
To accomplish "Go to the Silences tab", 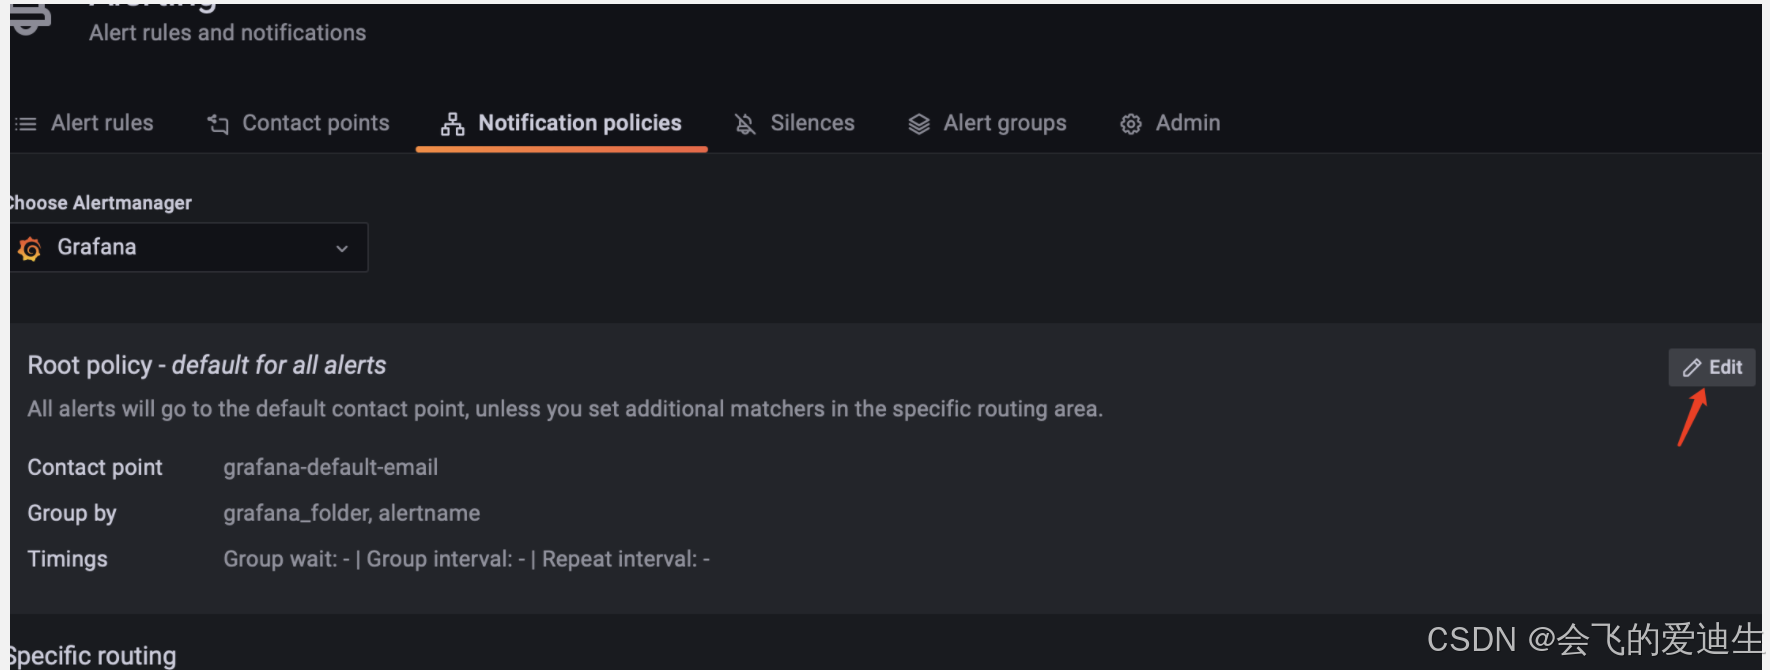I will click(795, 123).
